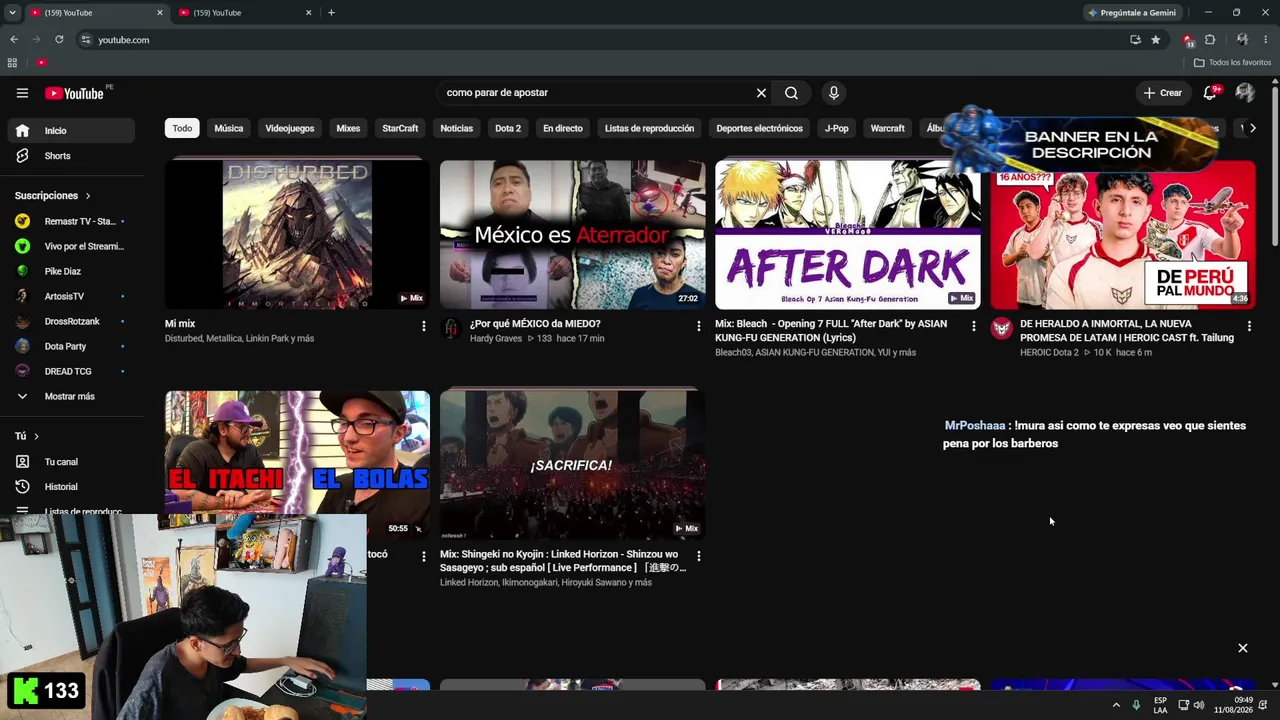The width and height of the screenshot is (1280, 720).
Task: Open the YouTube hamburger guide menu
Action: (x=22, y=93)
